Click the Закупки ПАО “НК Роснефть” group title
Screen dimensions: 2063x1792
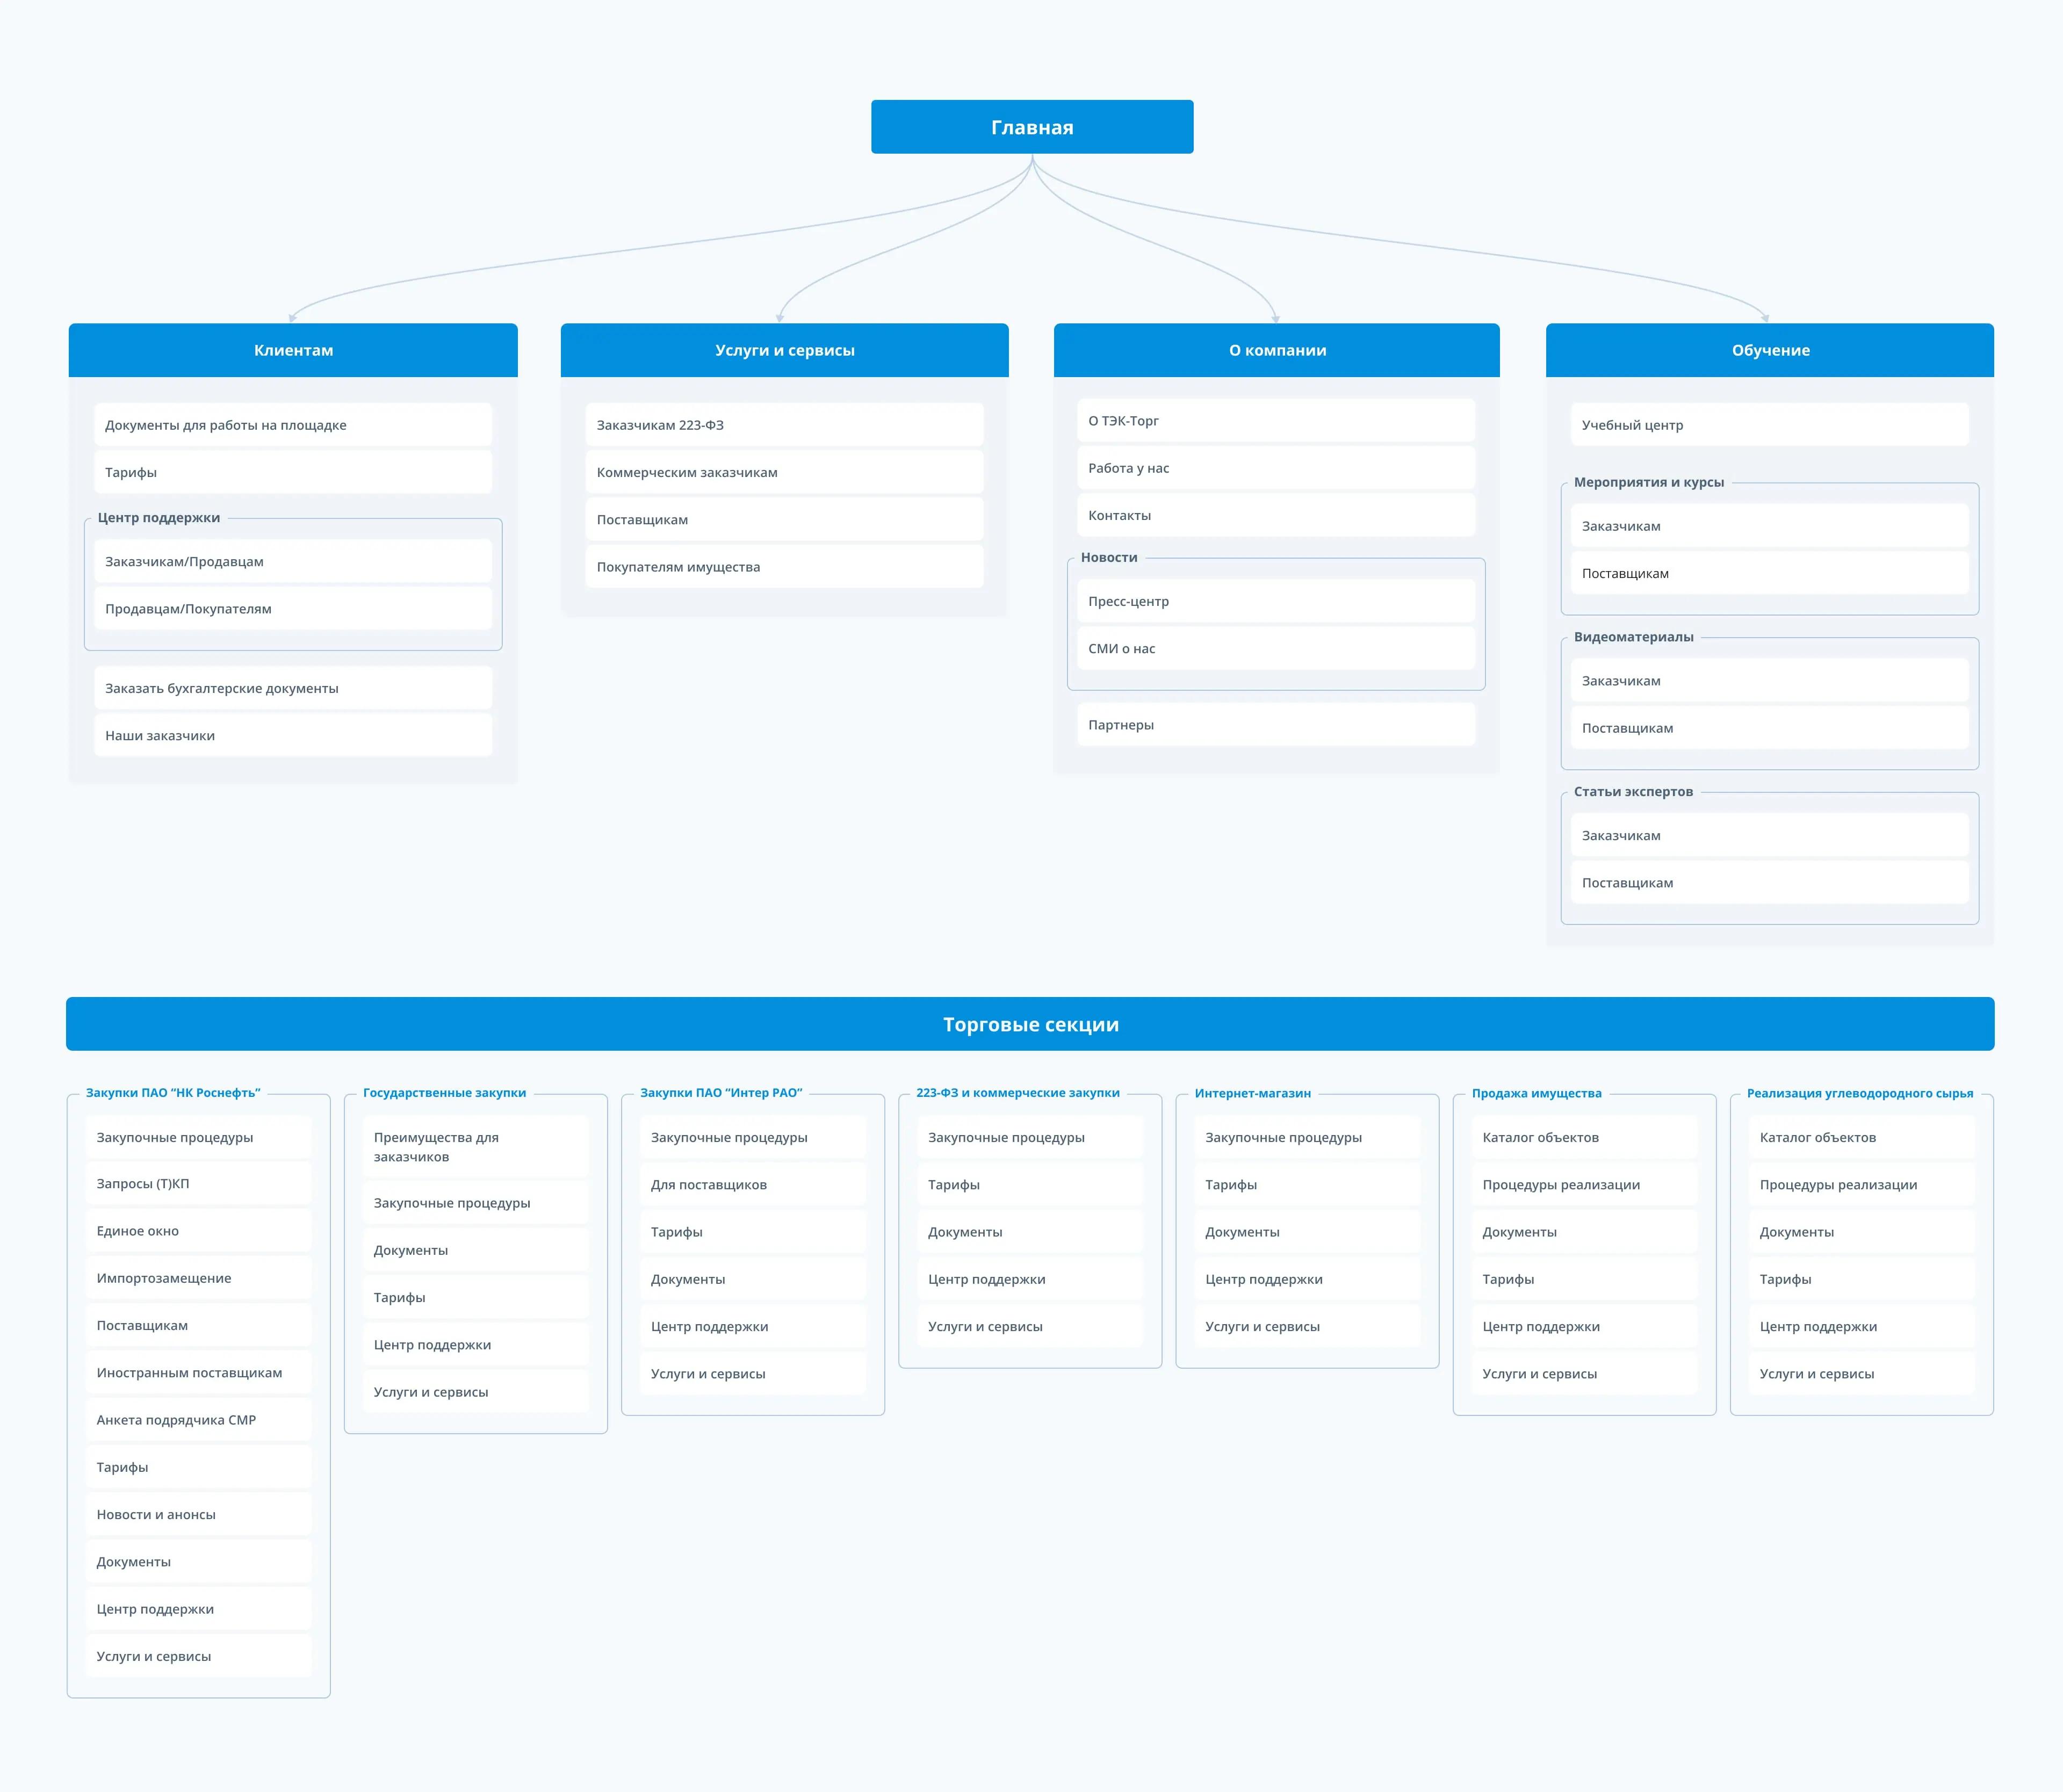173,1093
